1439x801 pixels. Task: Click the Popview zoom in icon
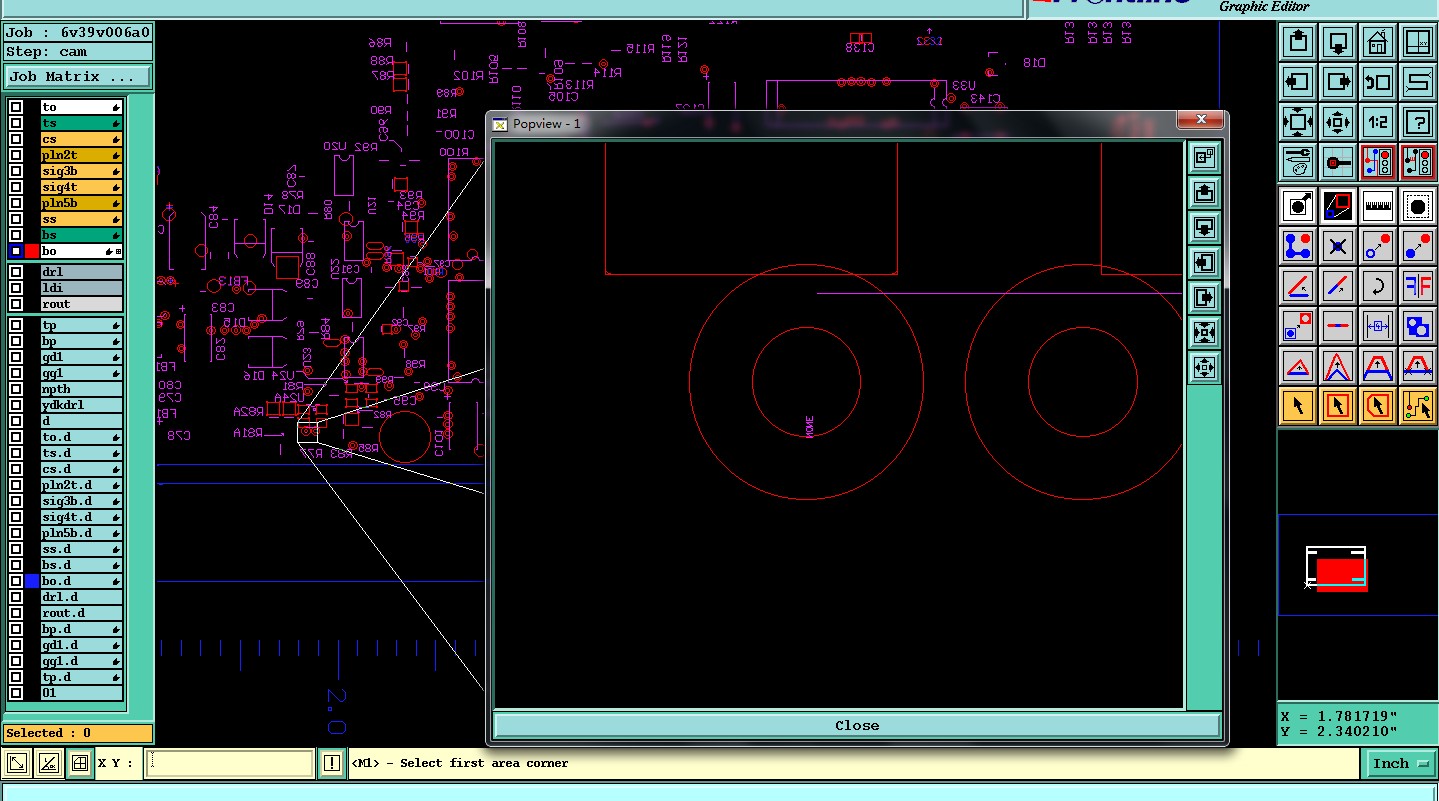[1205, 332]
